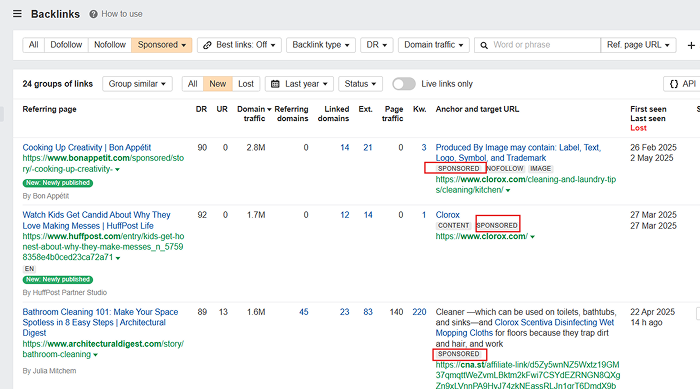Screen dimensions: 700x389
Task: Click the Page traffic column header
Action: 393,114
